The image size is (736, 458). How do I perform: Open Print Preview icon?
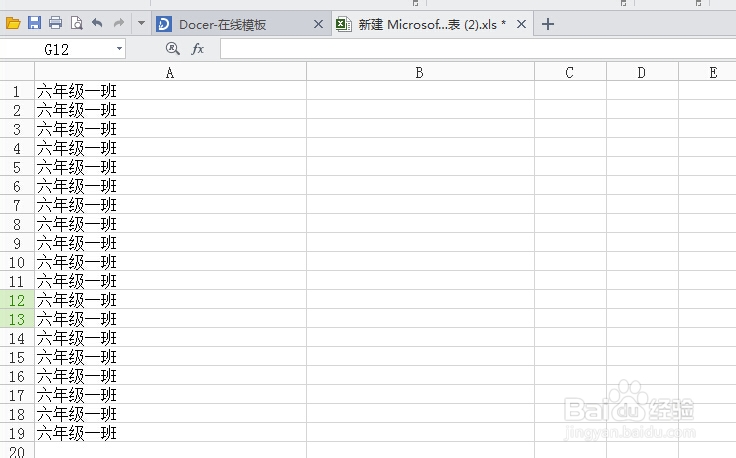point(77,23)
